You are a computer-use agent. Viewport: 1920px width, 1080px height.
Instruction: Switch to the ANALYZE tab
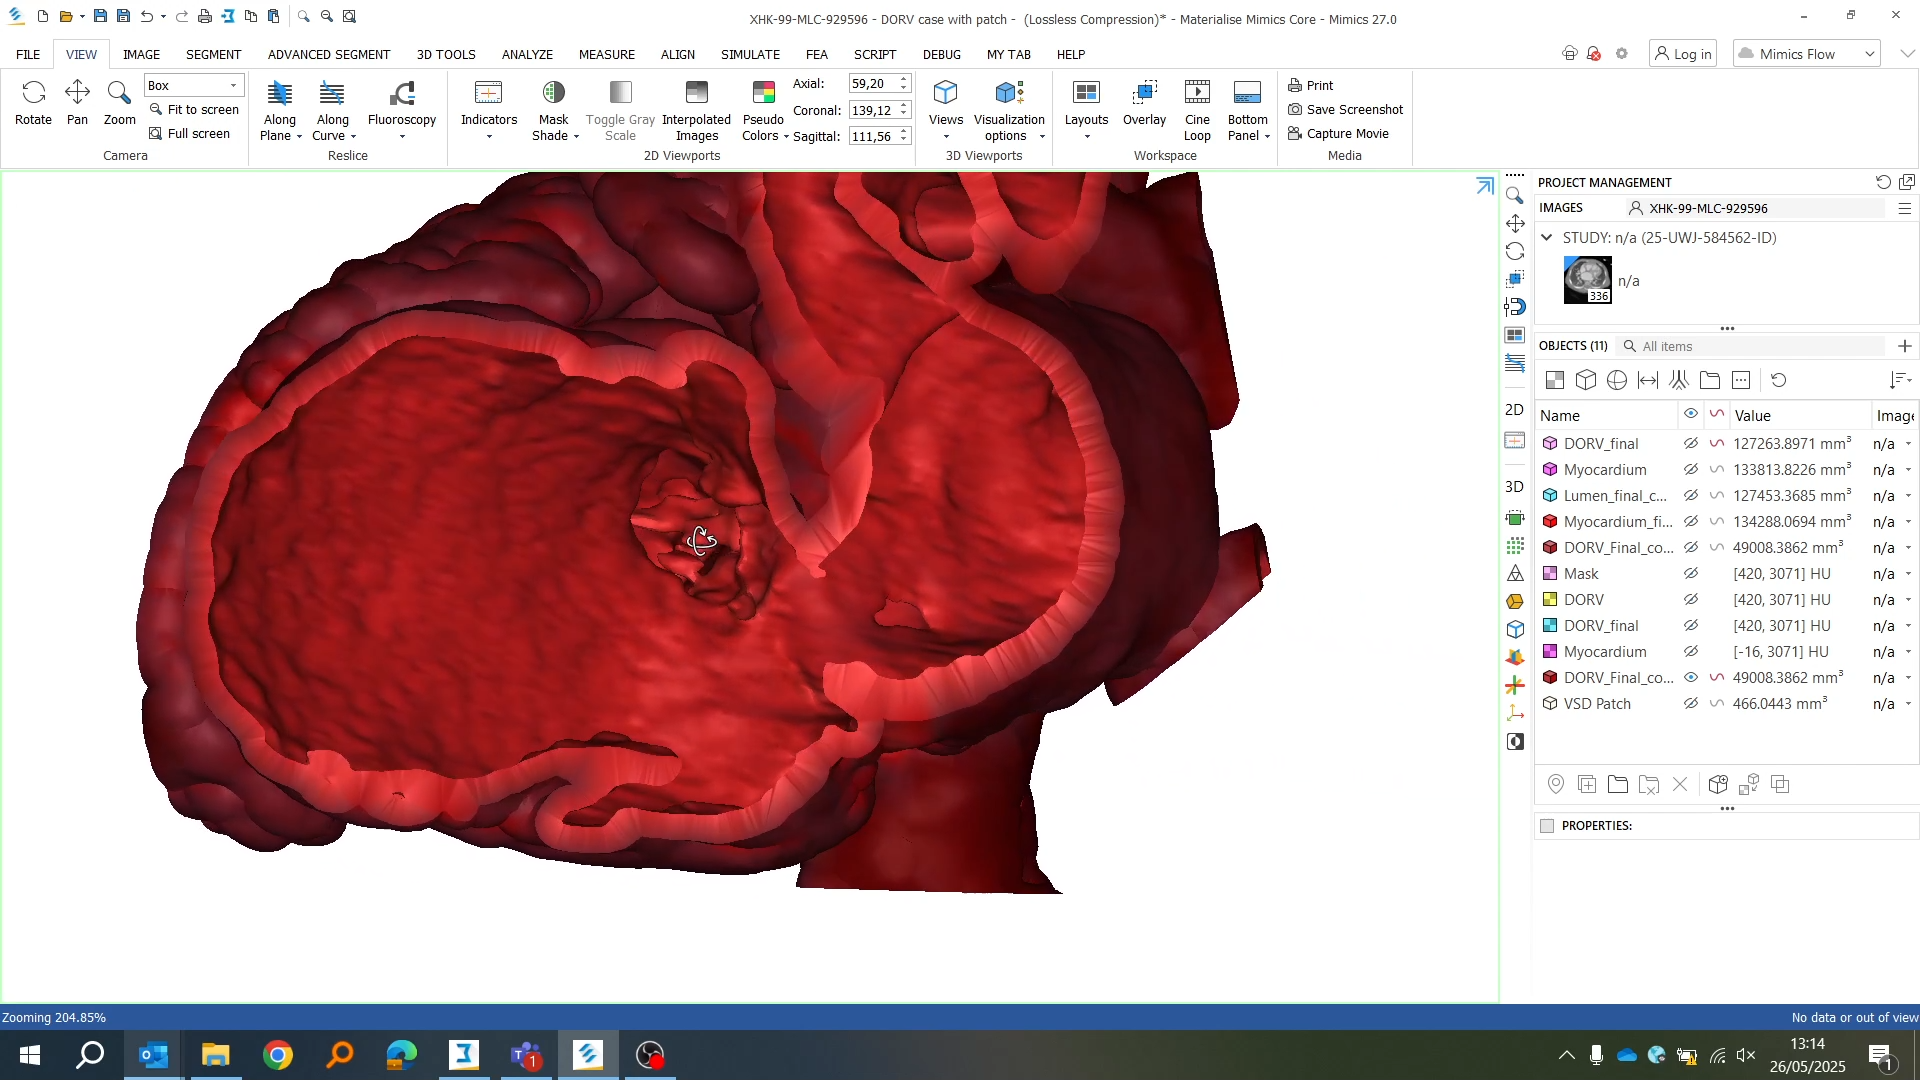click(527, 55)
